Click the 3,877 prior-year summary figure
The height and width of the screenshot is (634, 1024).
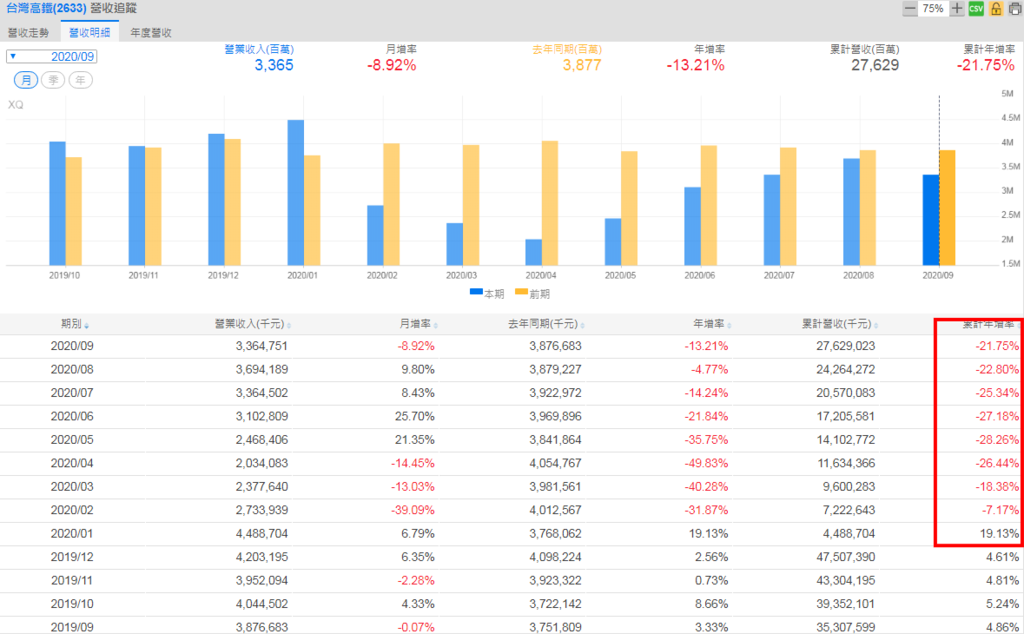pos(582,65)
